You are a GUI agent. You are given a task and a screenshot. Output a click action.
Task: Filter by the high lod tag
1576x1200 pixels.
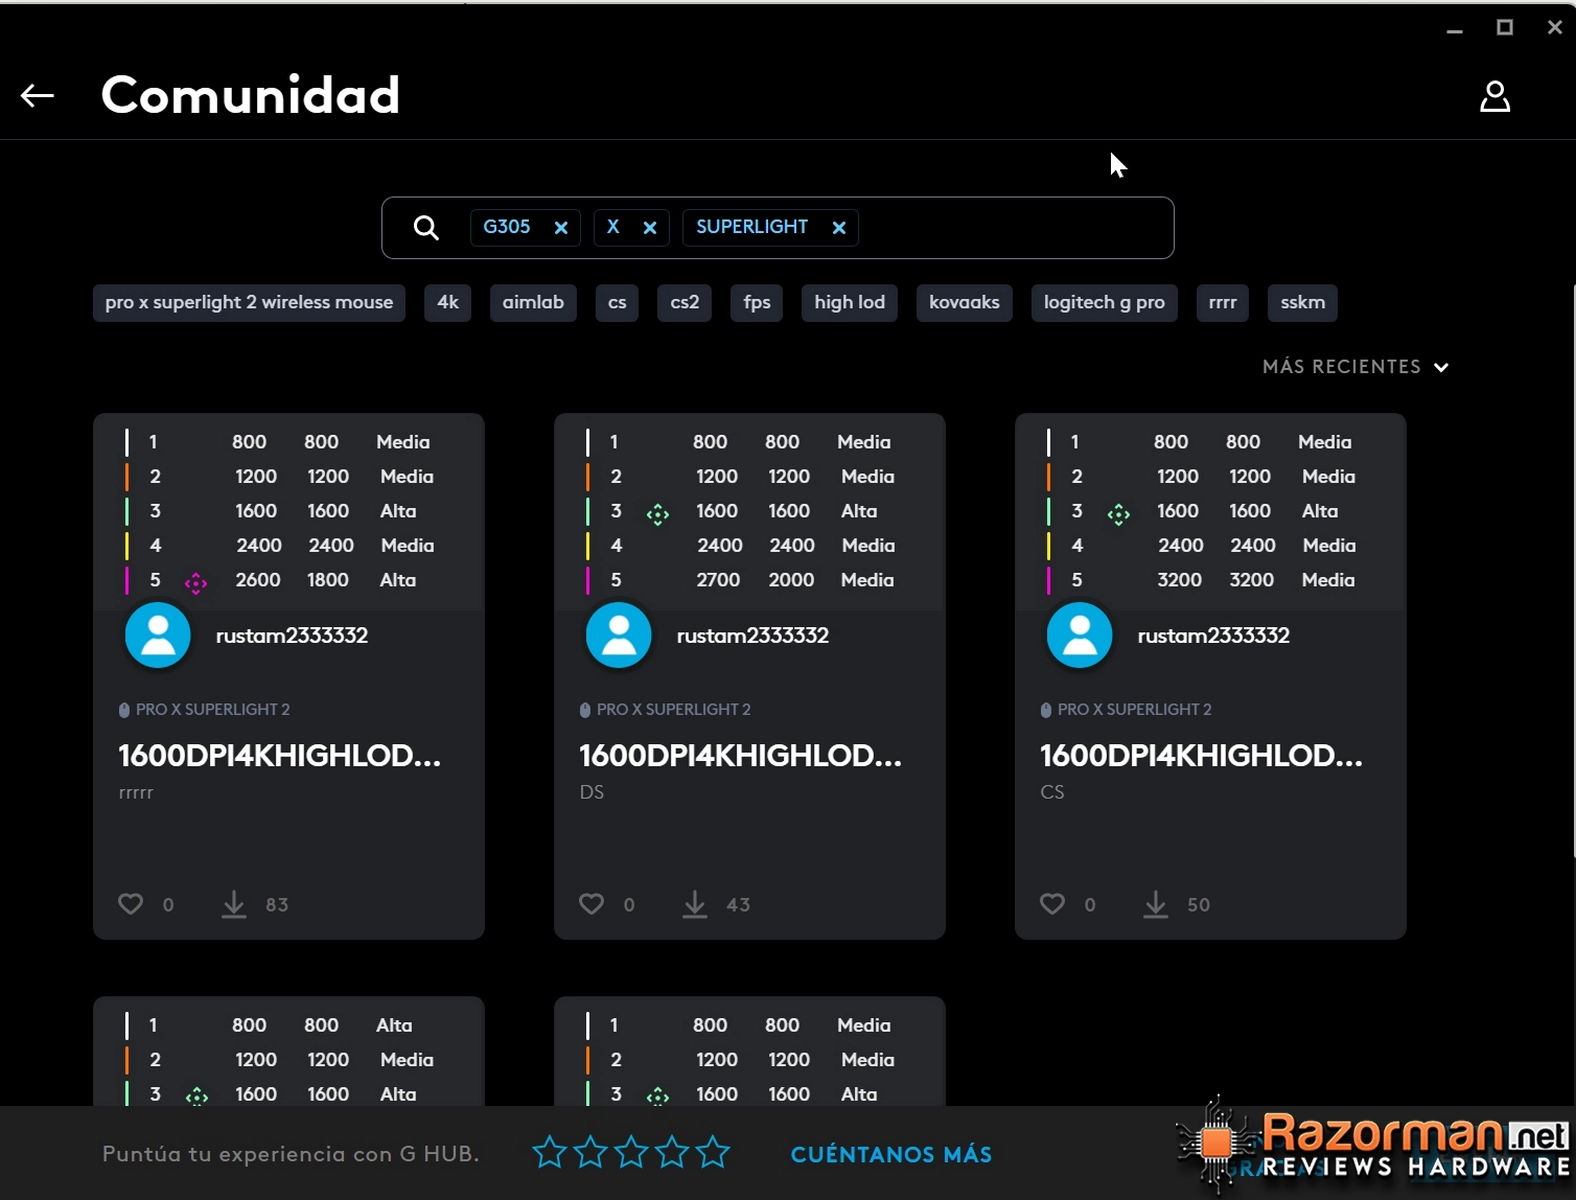pos(849,302)
